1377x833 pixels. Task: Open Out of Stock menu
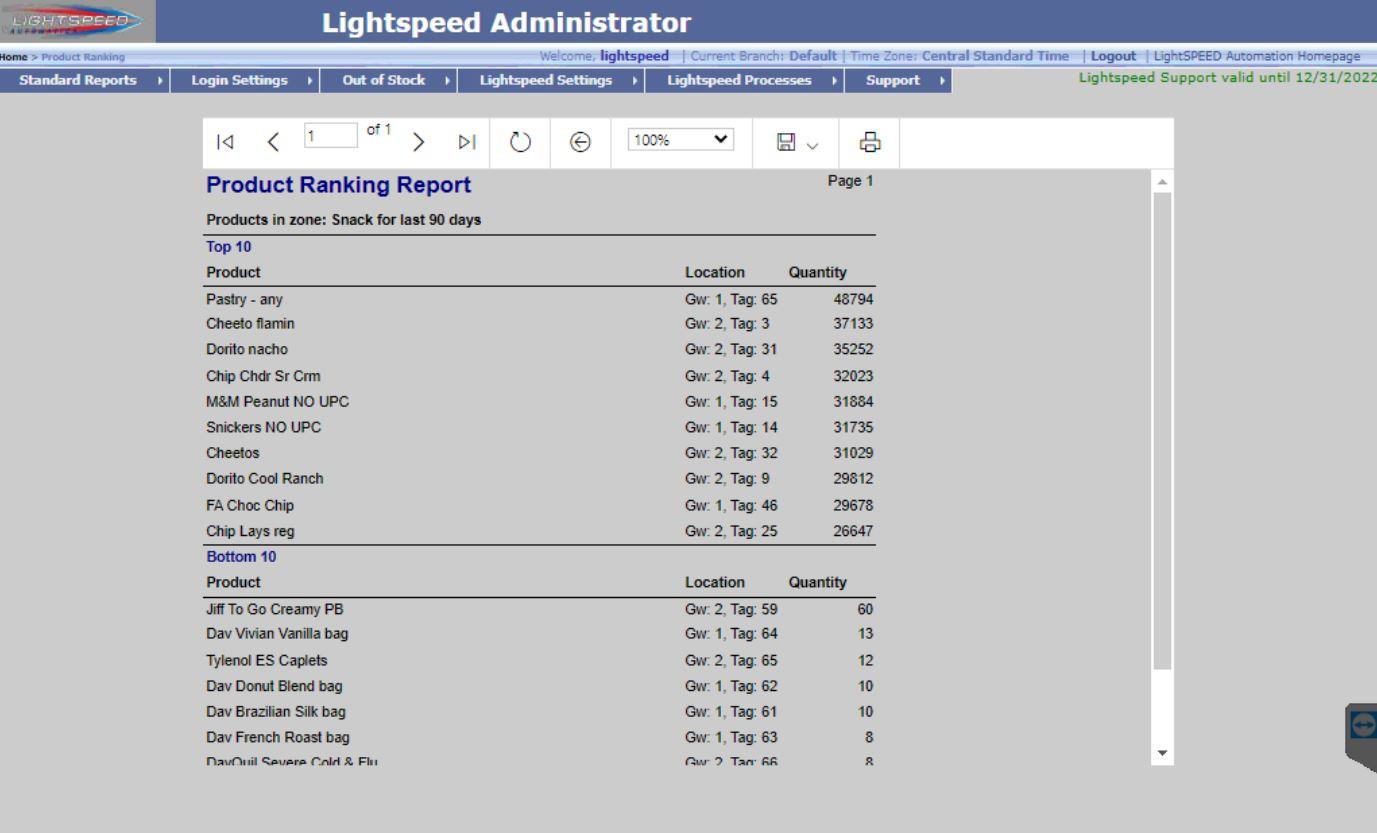(389, 80)
